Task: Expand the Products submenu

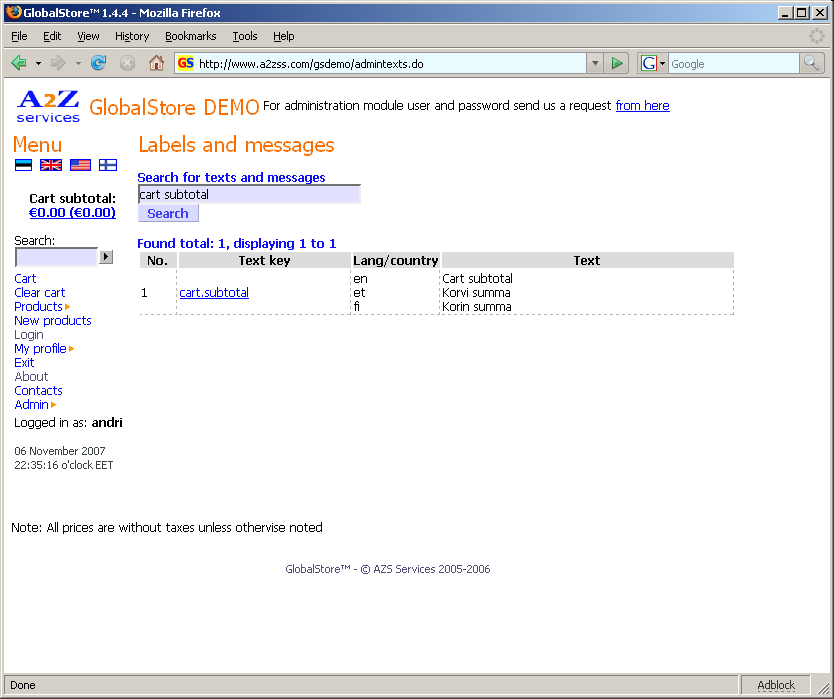Action: (x=68, y=307)
